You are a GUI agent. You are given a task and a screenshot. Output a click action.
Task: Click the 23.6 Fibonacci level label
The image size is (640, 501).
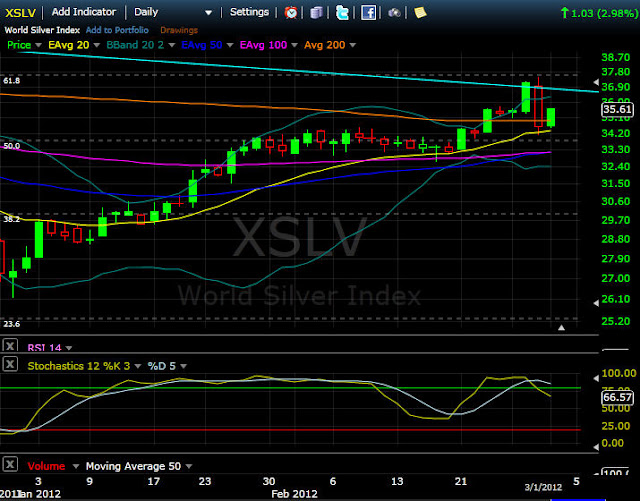click(11, 324)
